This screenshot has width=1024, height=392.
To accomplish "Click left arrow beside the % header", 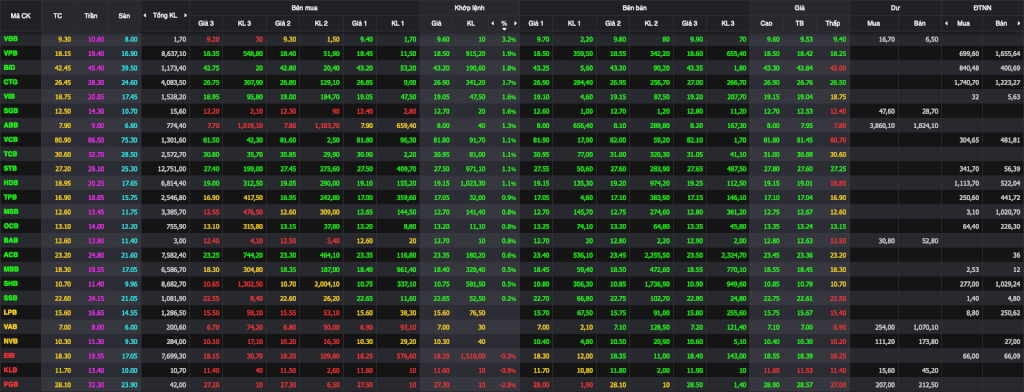I will [493, 24].
